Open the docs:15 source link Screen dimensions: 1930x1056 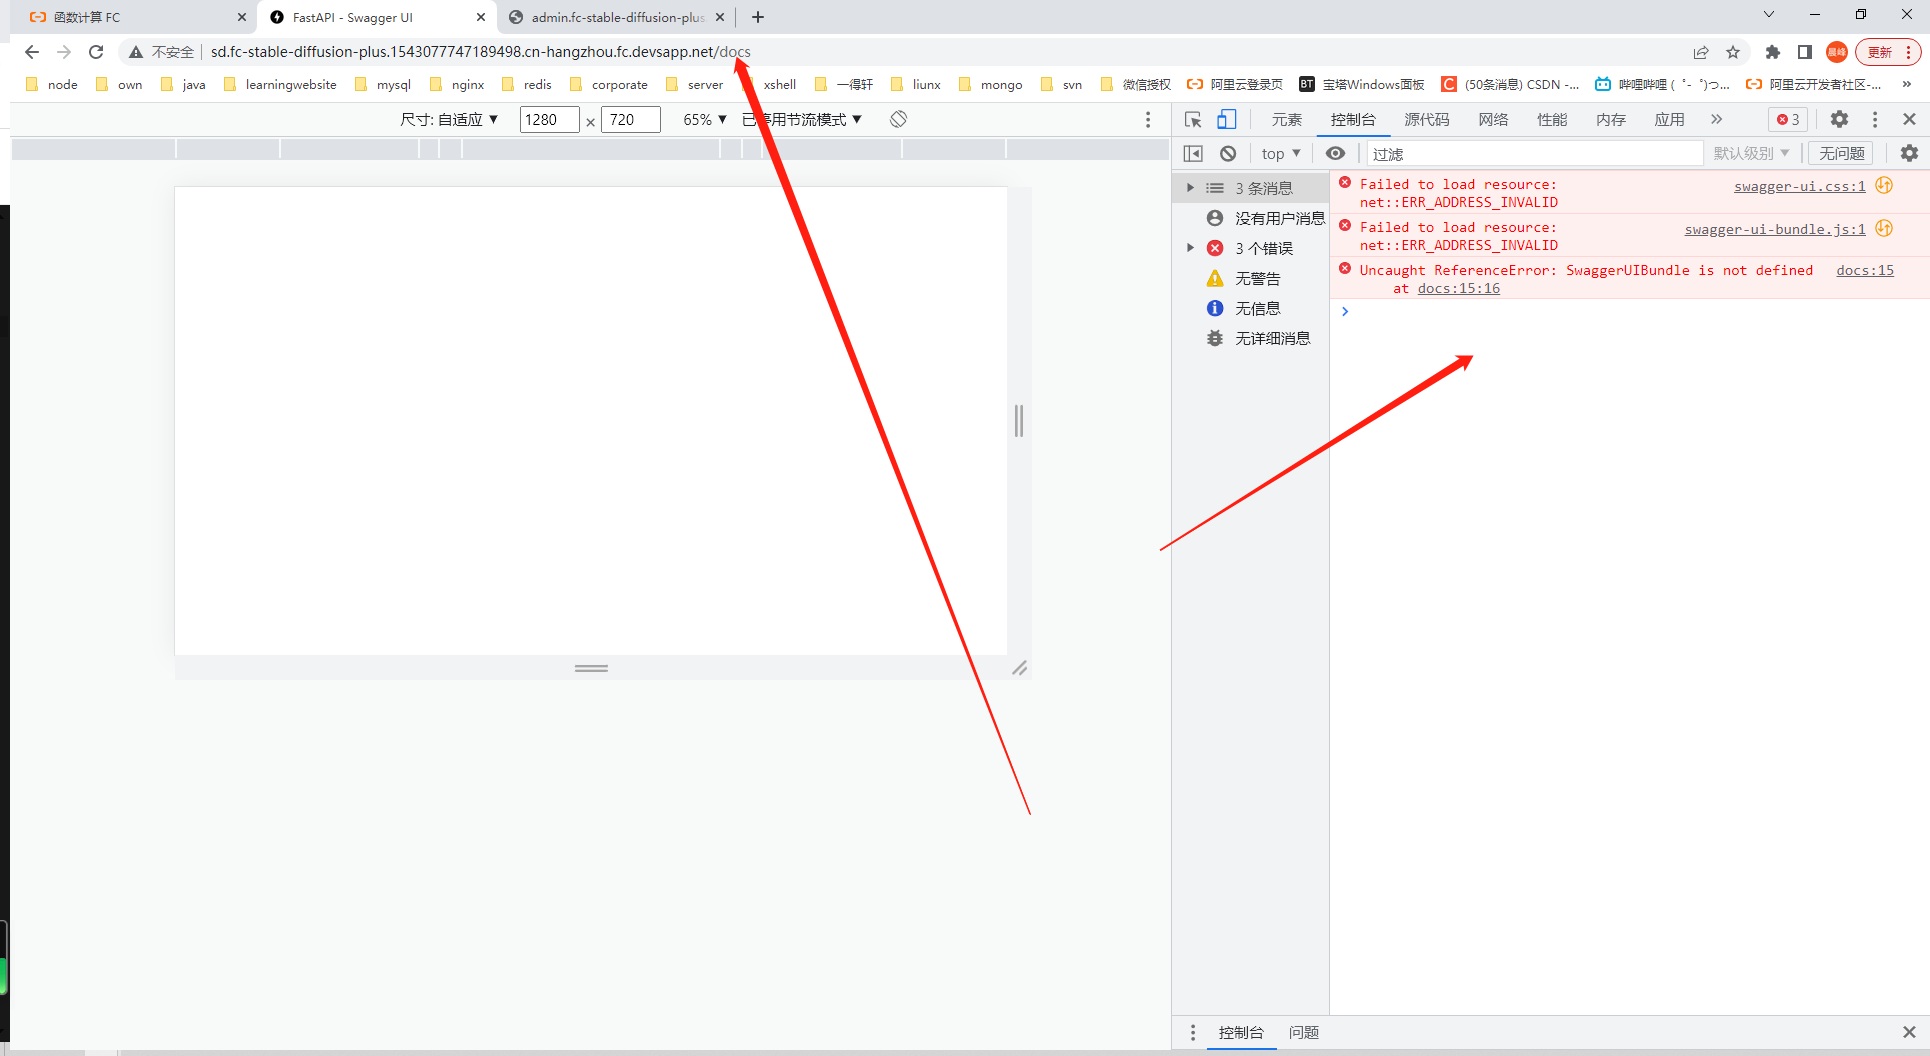pos(1865,271)
